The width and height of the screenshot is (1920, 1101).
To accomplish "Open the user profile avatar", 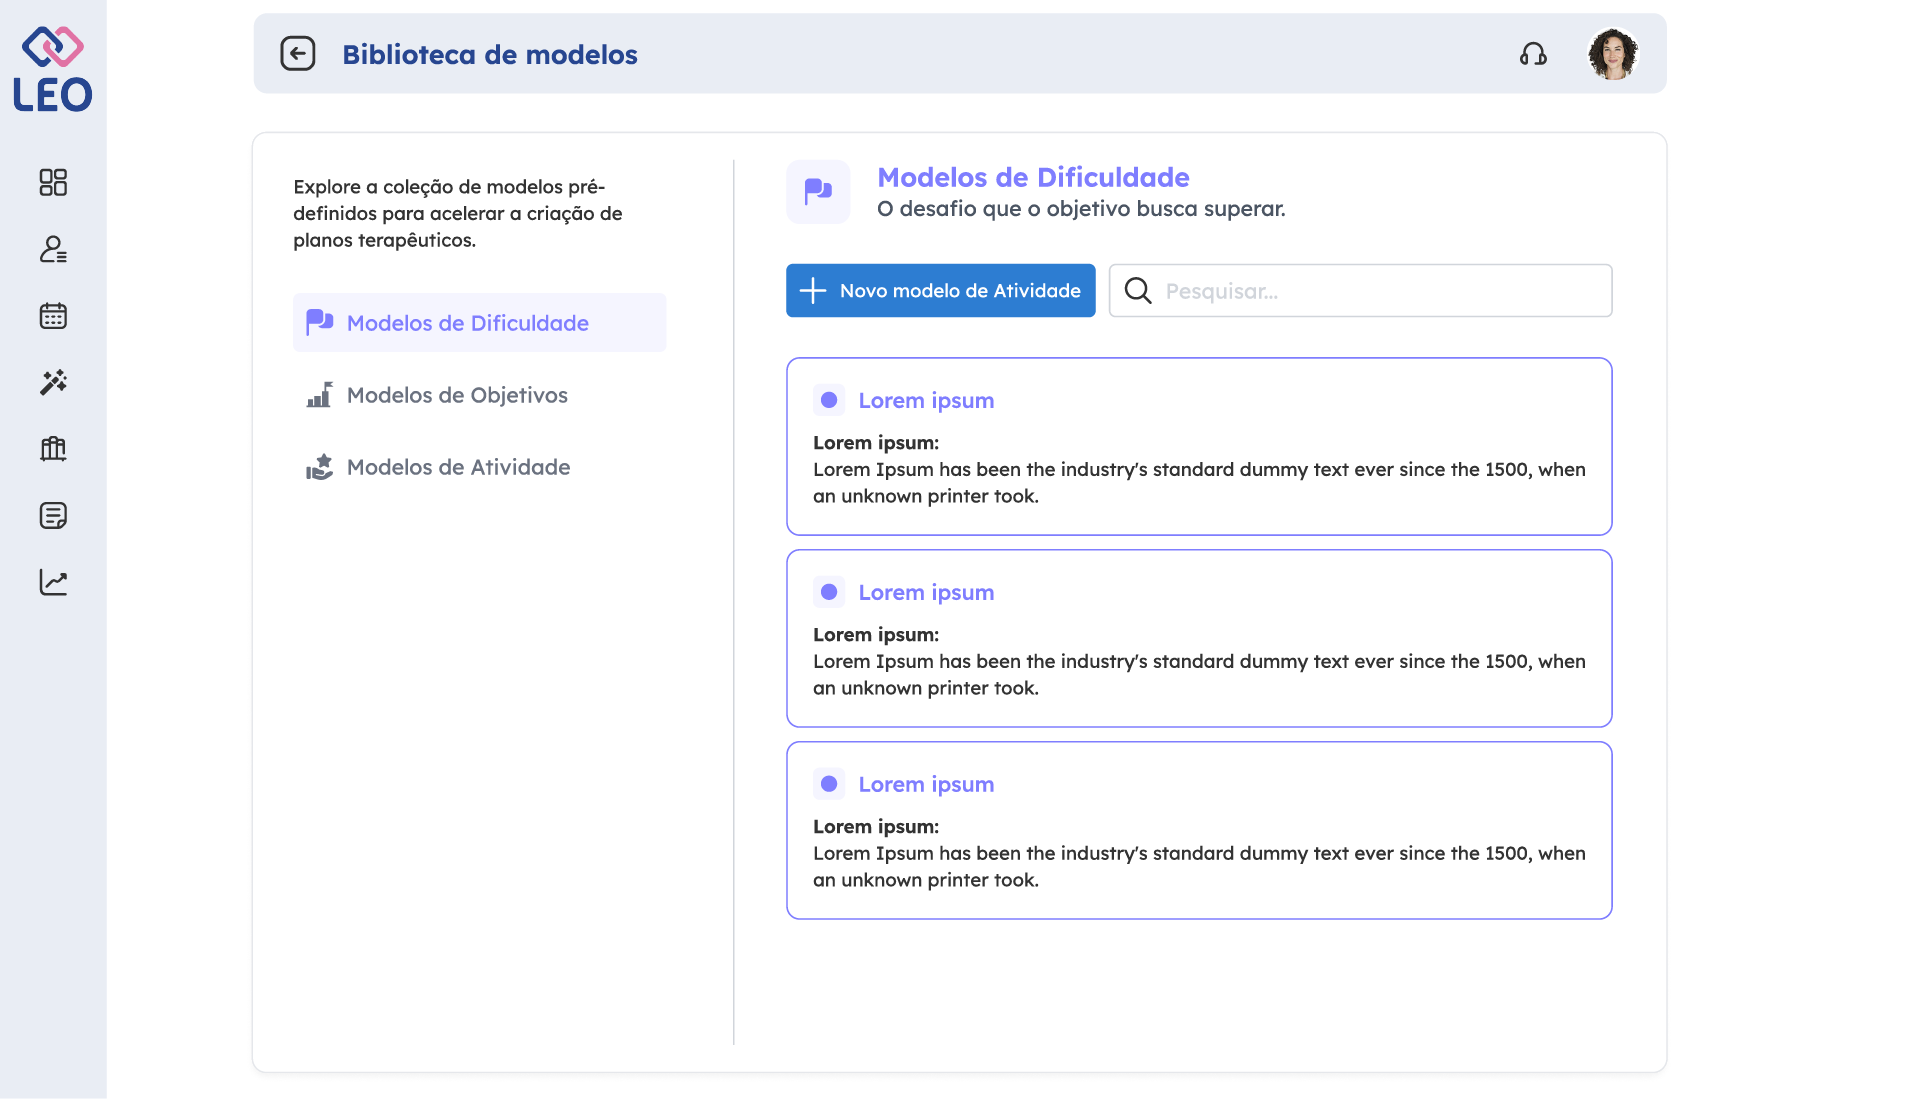I will pos(1612,54).
